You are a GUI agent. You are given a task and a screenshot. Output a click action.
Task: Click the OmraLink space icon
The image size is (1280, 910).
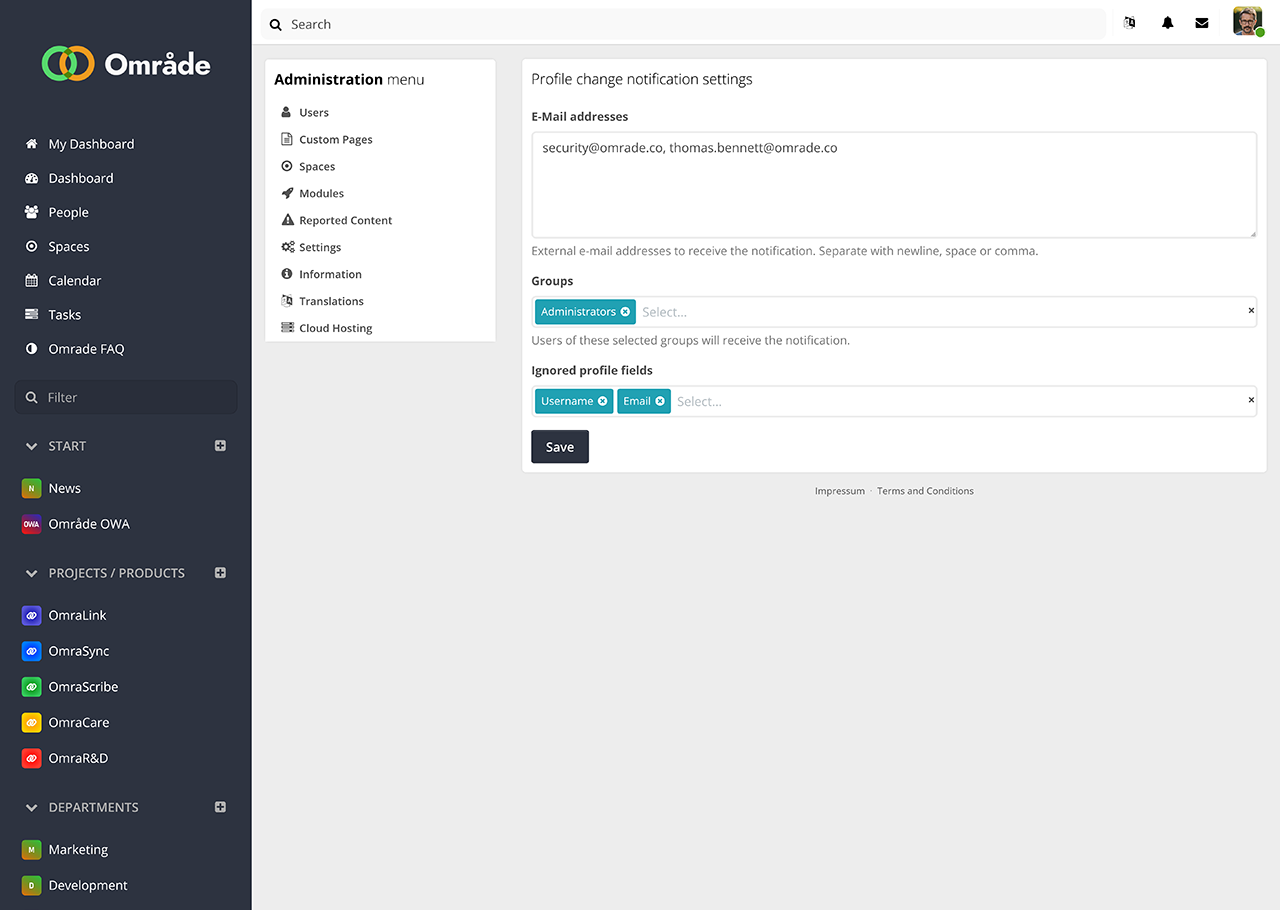click(31, 615)
